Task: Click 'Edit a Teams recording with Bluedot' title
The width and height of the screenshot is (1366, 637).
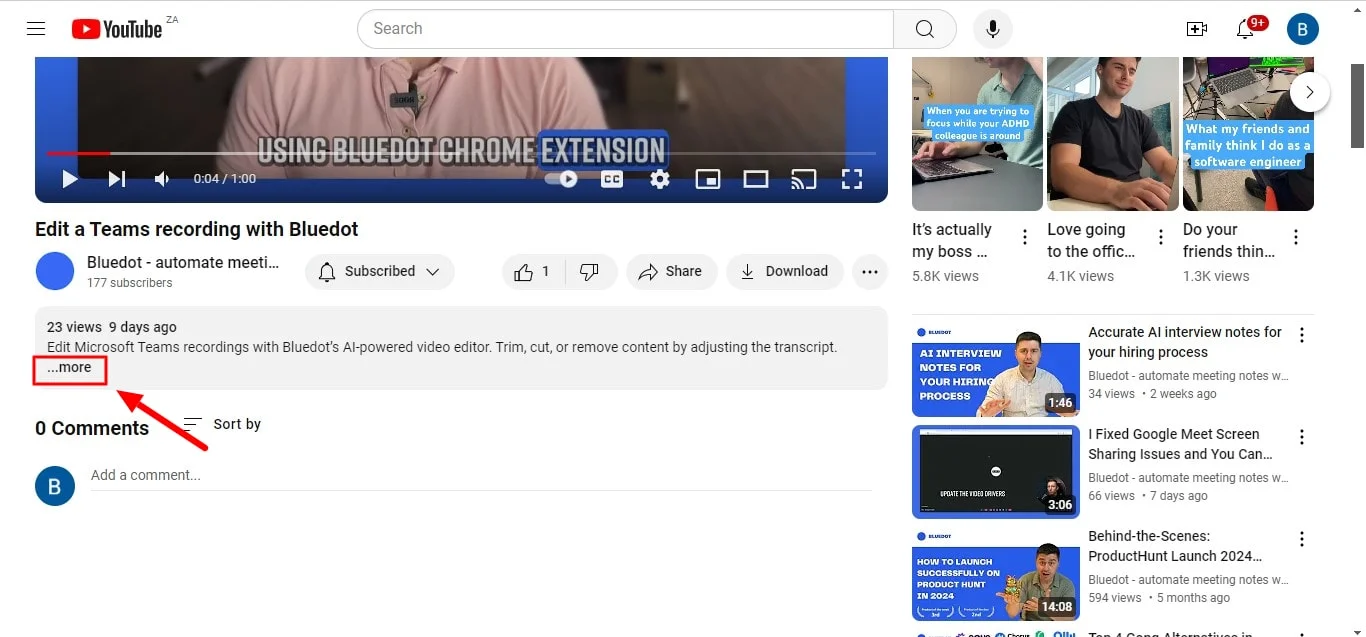Action: pos(197,229)
